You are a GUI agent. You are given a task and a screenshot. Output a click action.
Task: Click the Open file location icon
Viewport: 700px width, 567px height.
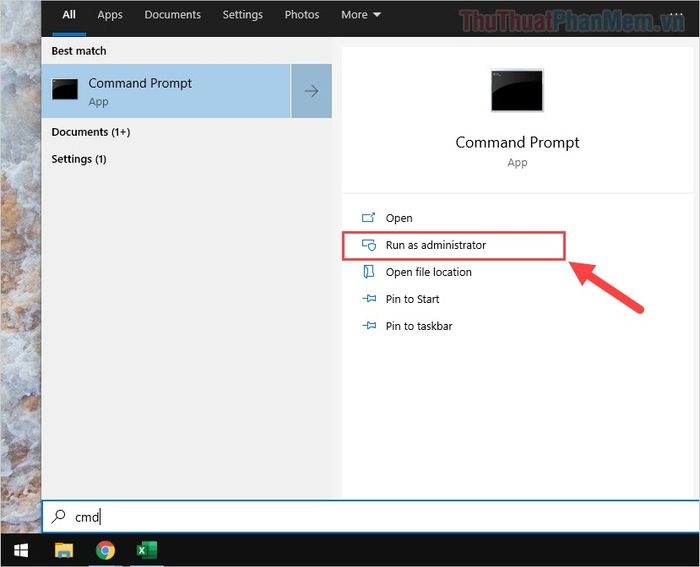(x=369, y=272)
